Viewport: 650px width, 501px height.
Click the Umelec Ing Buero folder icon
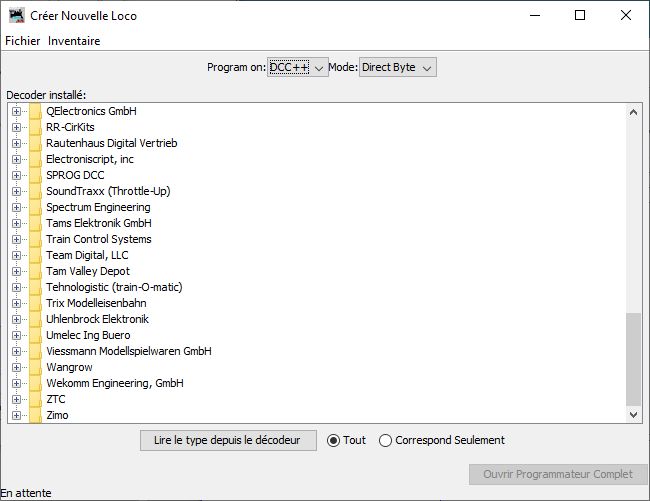pyautogui.click(x=36, y=335)
